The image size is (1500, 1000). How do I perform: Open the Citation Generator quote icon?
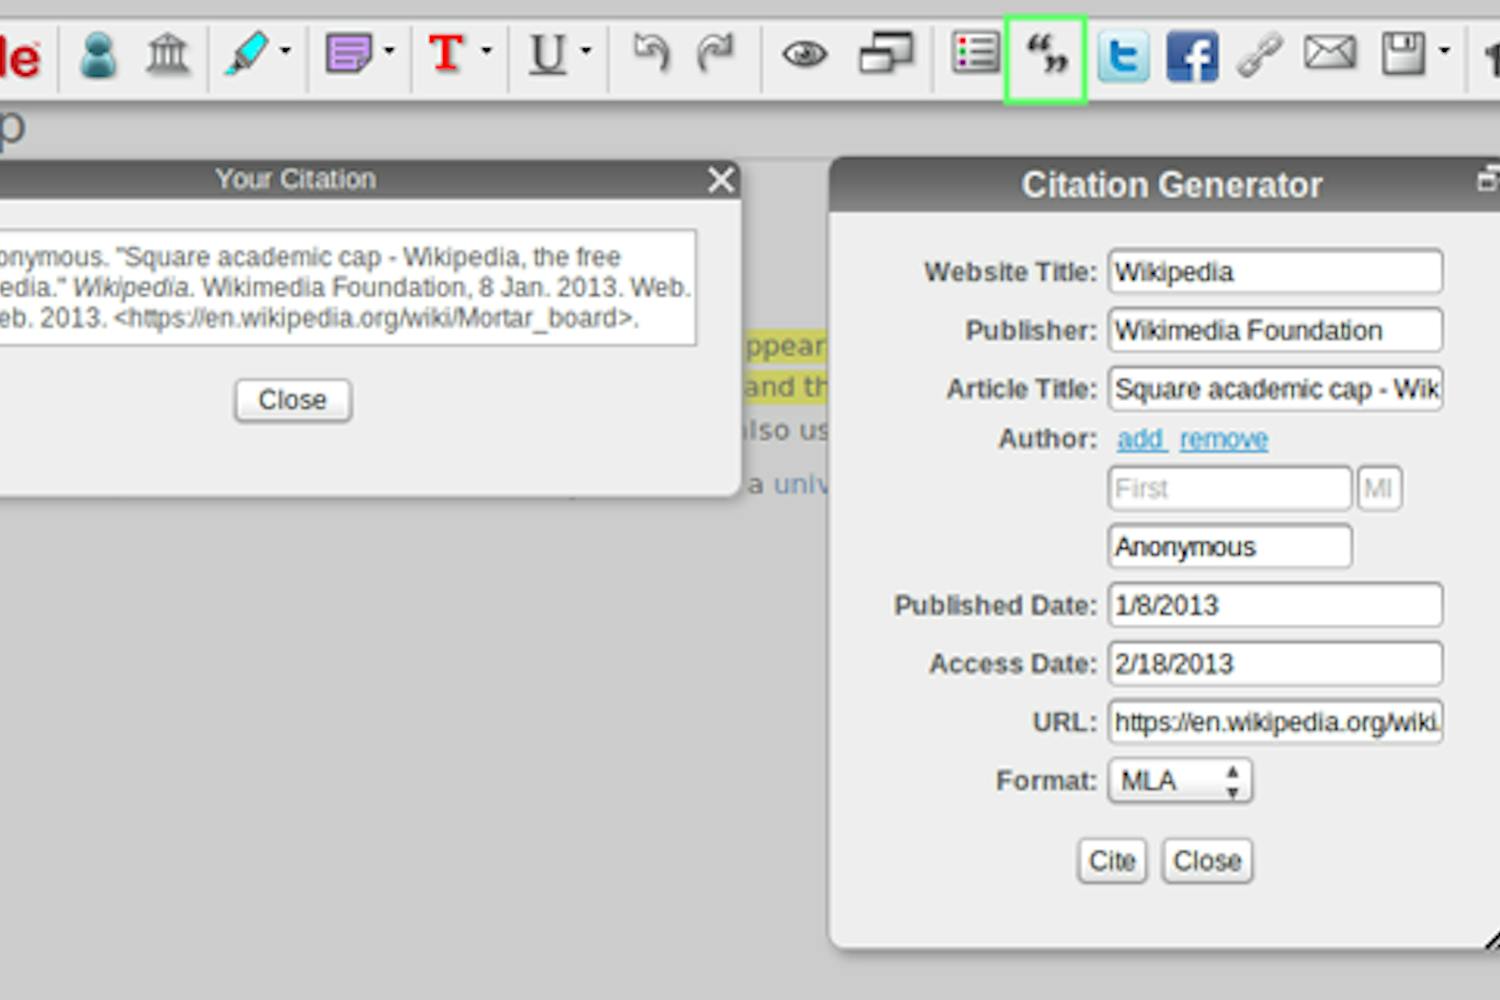(x=1045, y=57)
